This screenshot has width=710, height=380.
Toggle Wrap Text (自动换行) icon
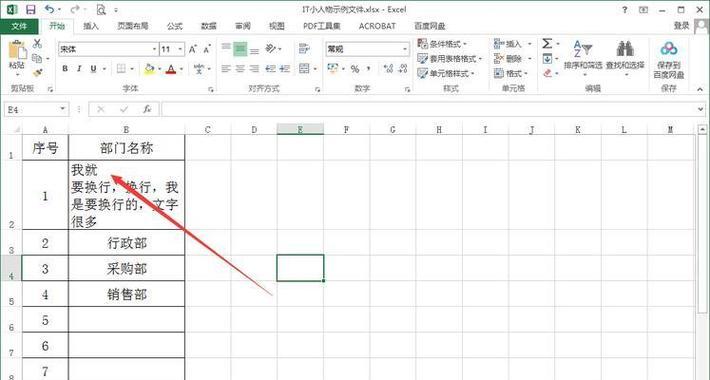point(304,48)
